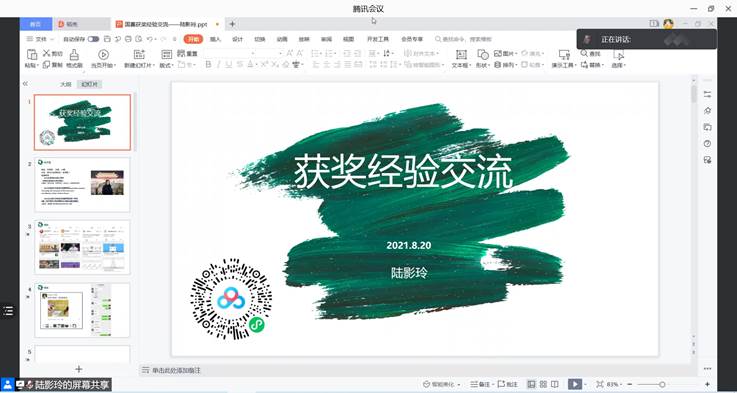Open the reading view book icon
The height and width of the screenshot is (393, 737).
(555, 384)
